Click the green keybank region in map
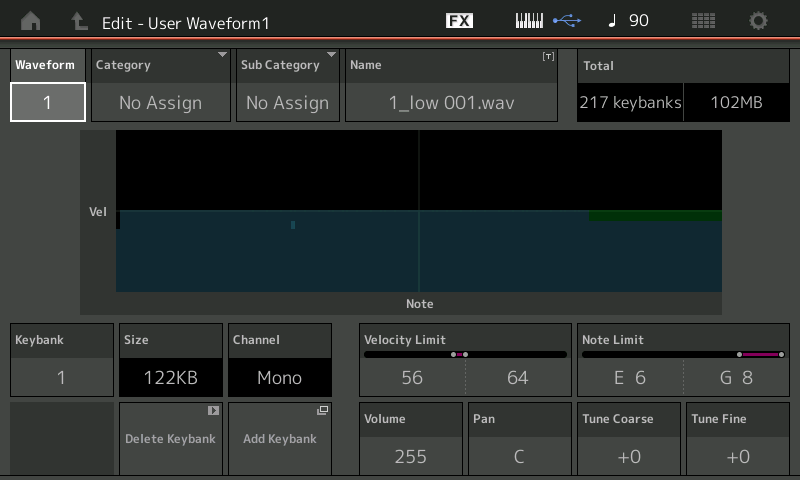This screenshot has width=800, height=480. (x=655, y=216)
